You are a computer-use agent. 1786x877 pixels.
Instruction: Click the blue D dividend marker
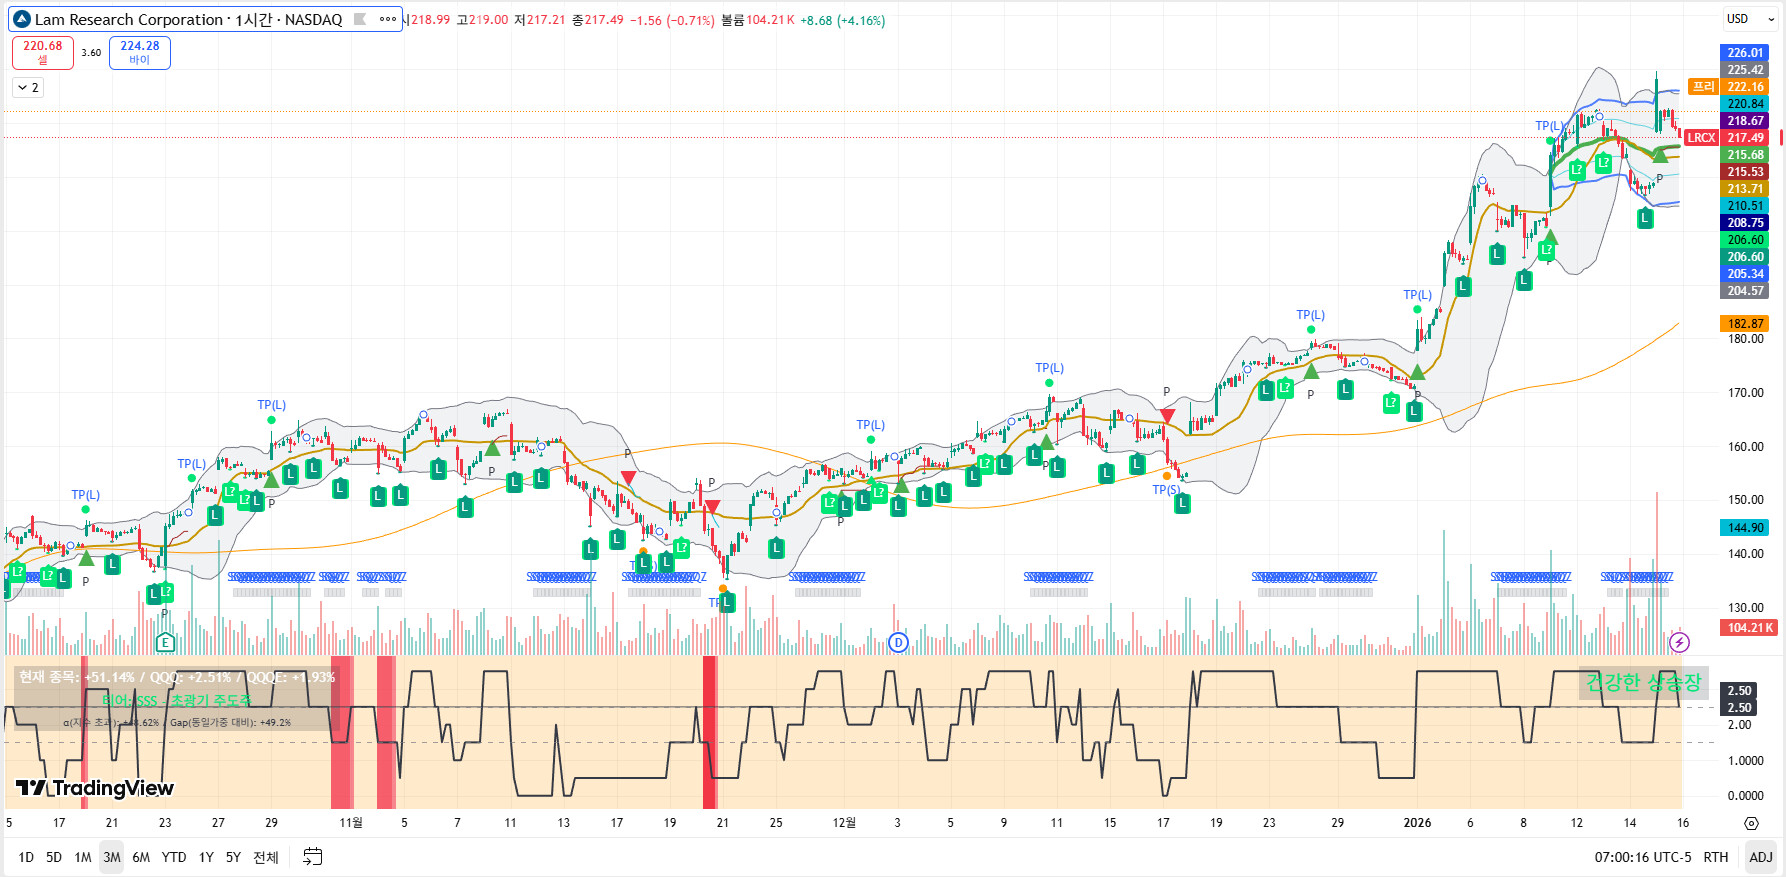(x=898, y=642)
